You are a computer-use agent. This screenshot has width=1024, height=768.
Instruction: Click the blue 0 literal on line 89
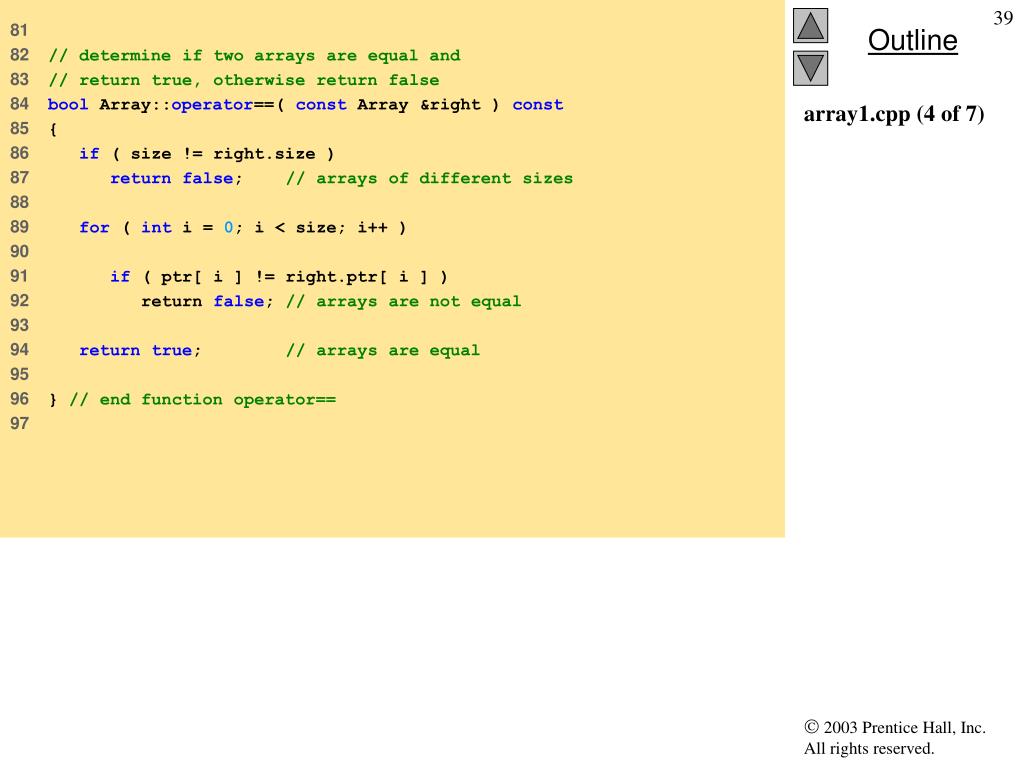tap(229, 227)
